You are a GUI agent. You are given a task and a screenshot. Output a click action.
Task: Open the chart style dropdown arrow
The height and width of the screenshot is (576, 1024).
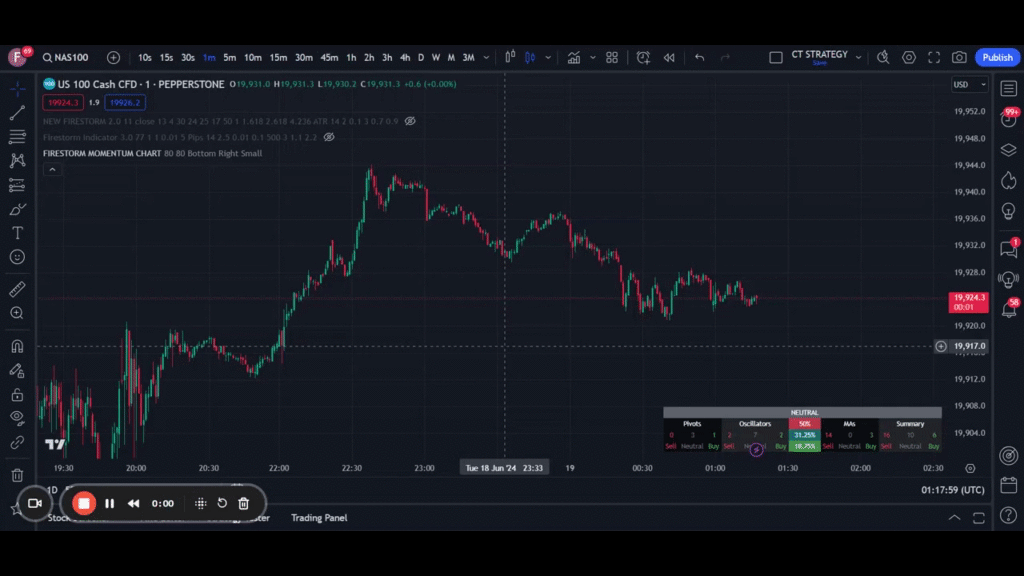coord(548,57)
